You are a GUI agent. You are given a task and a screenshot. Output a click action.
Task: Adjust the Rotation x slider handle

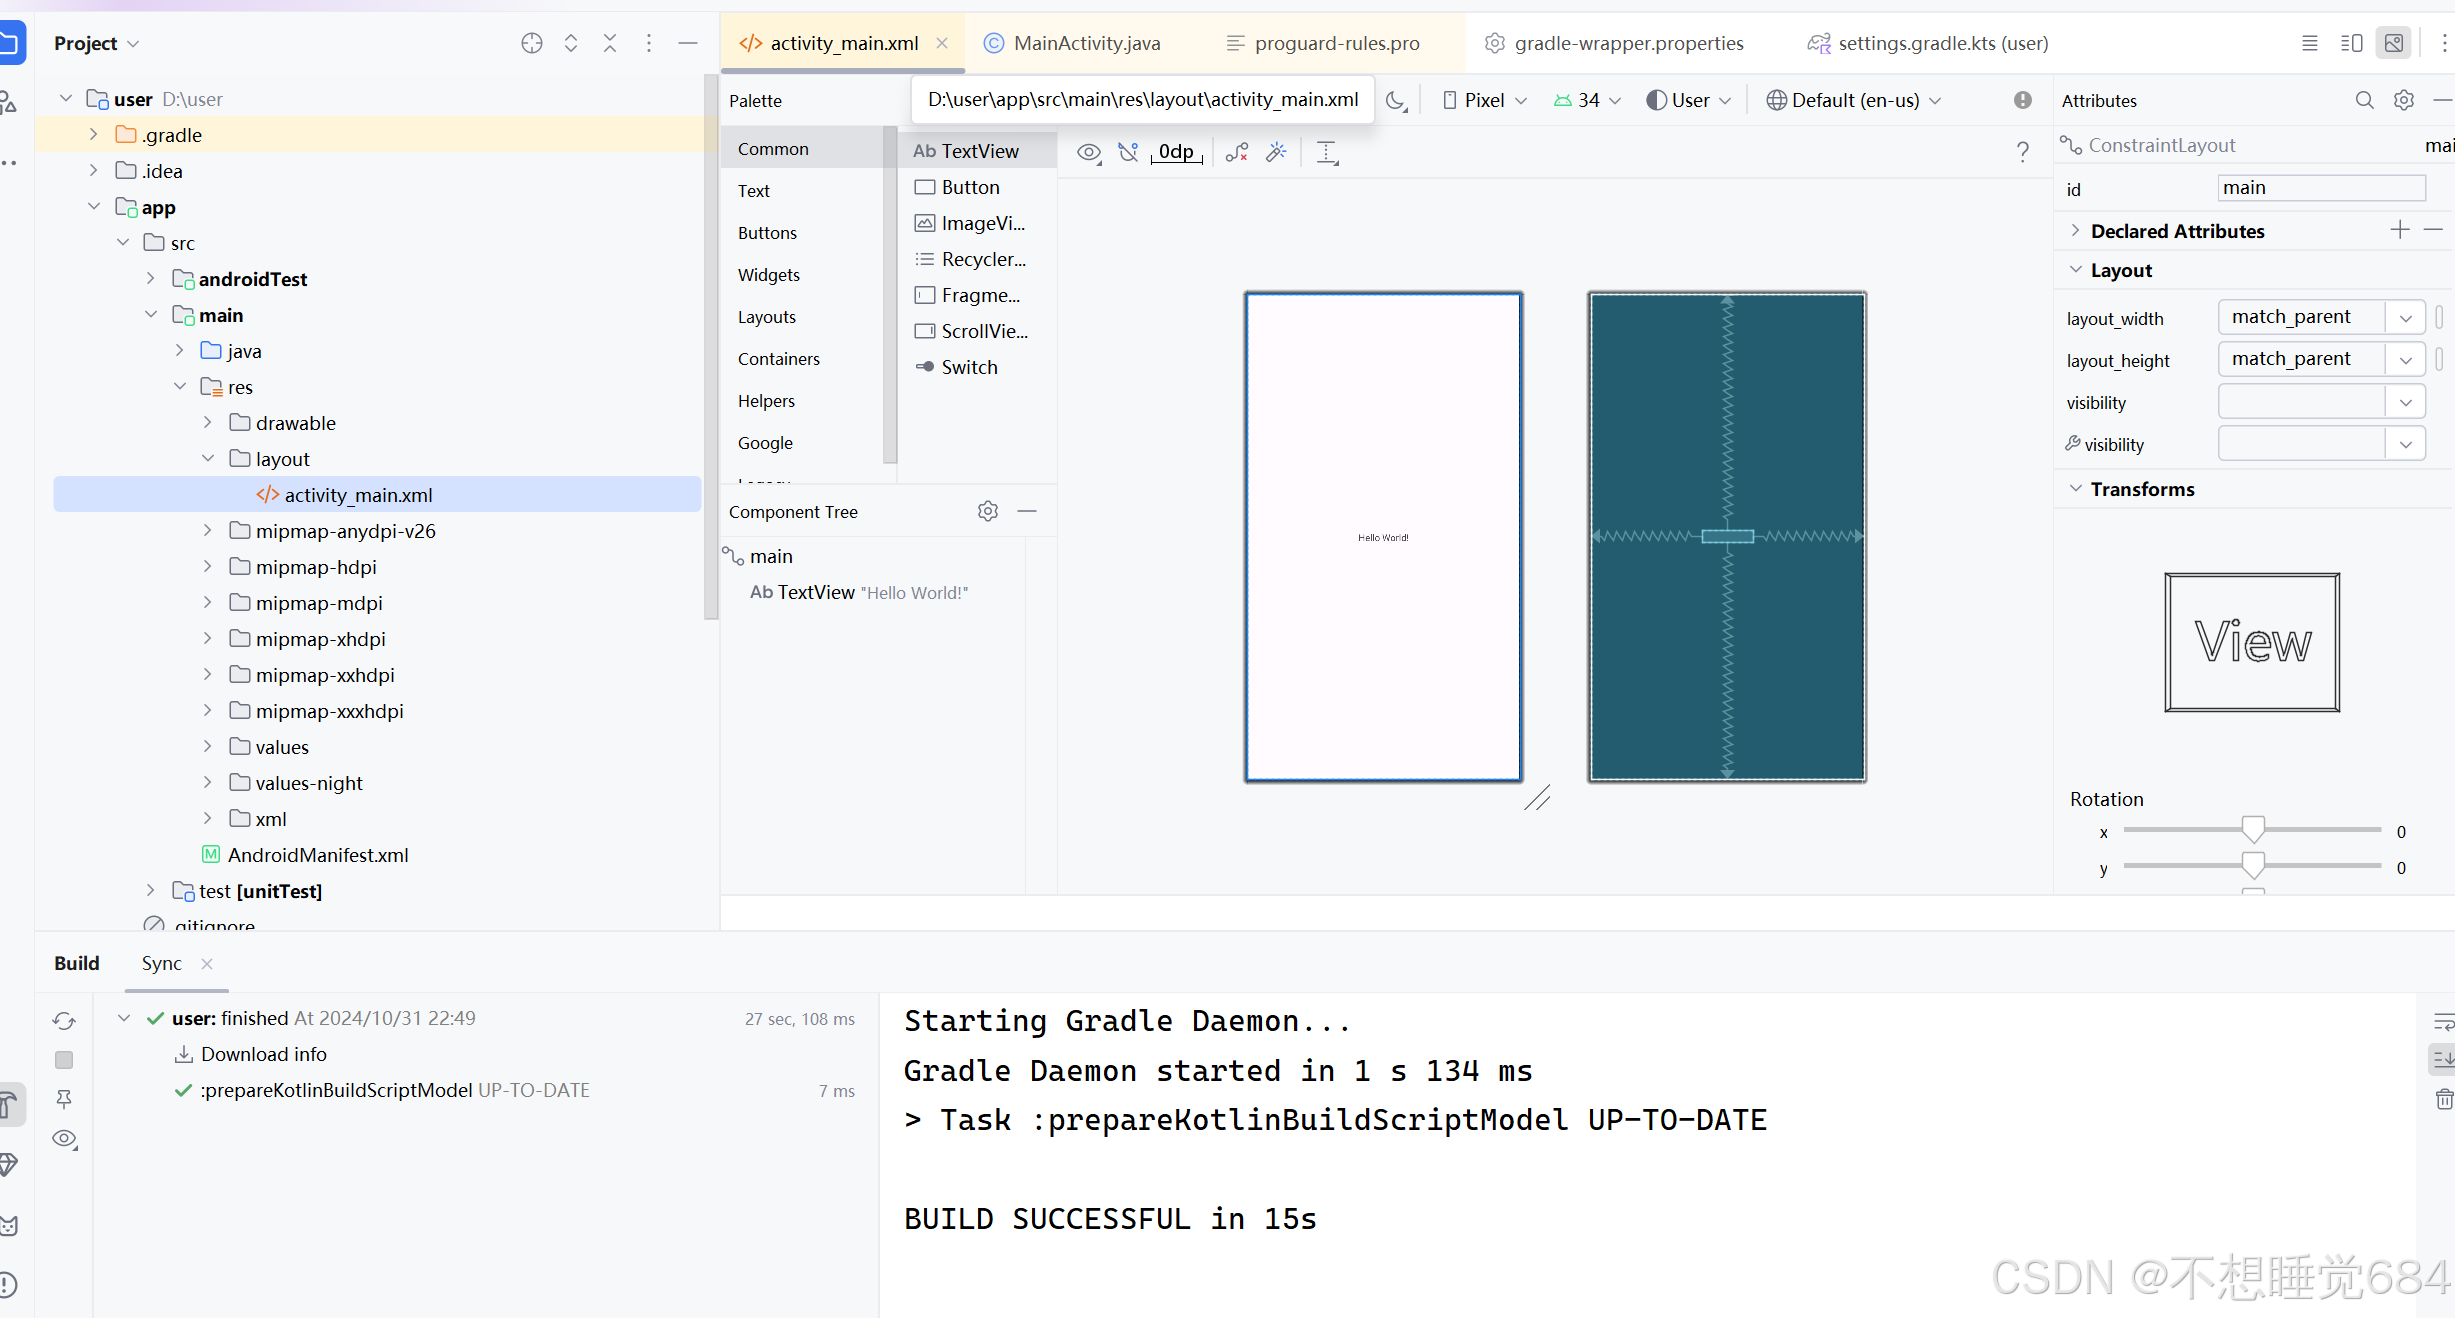[2252, 830]
